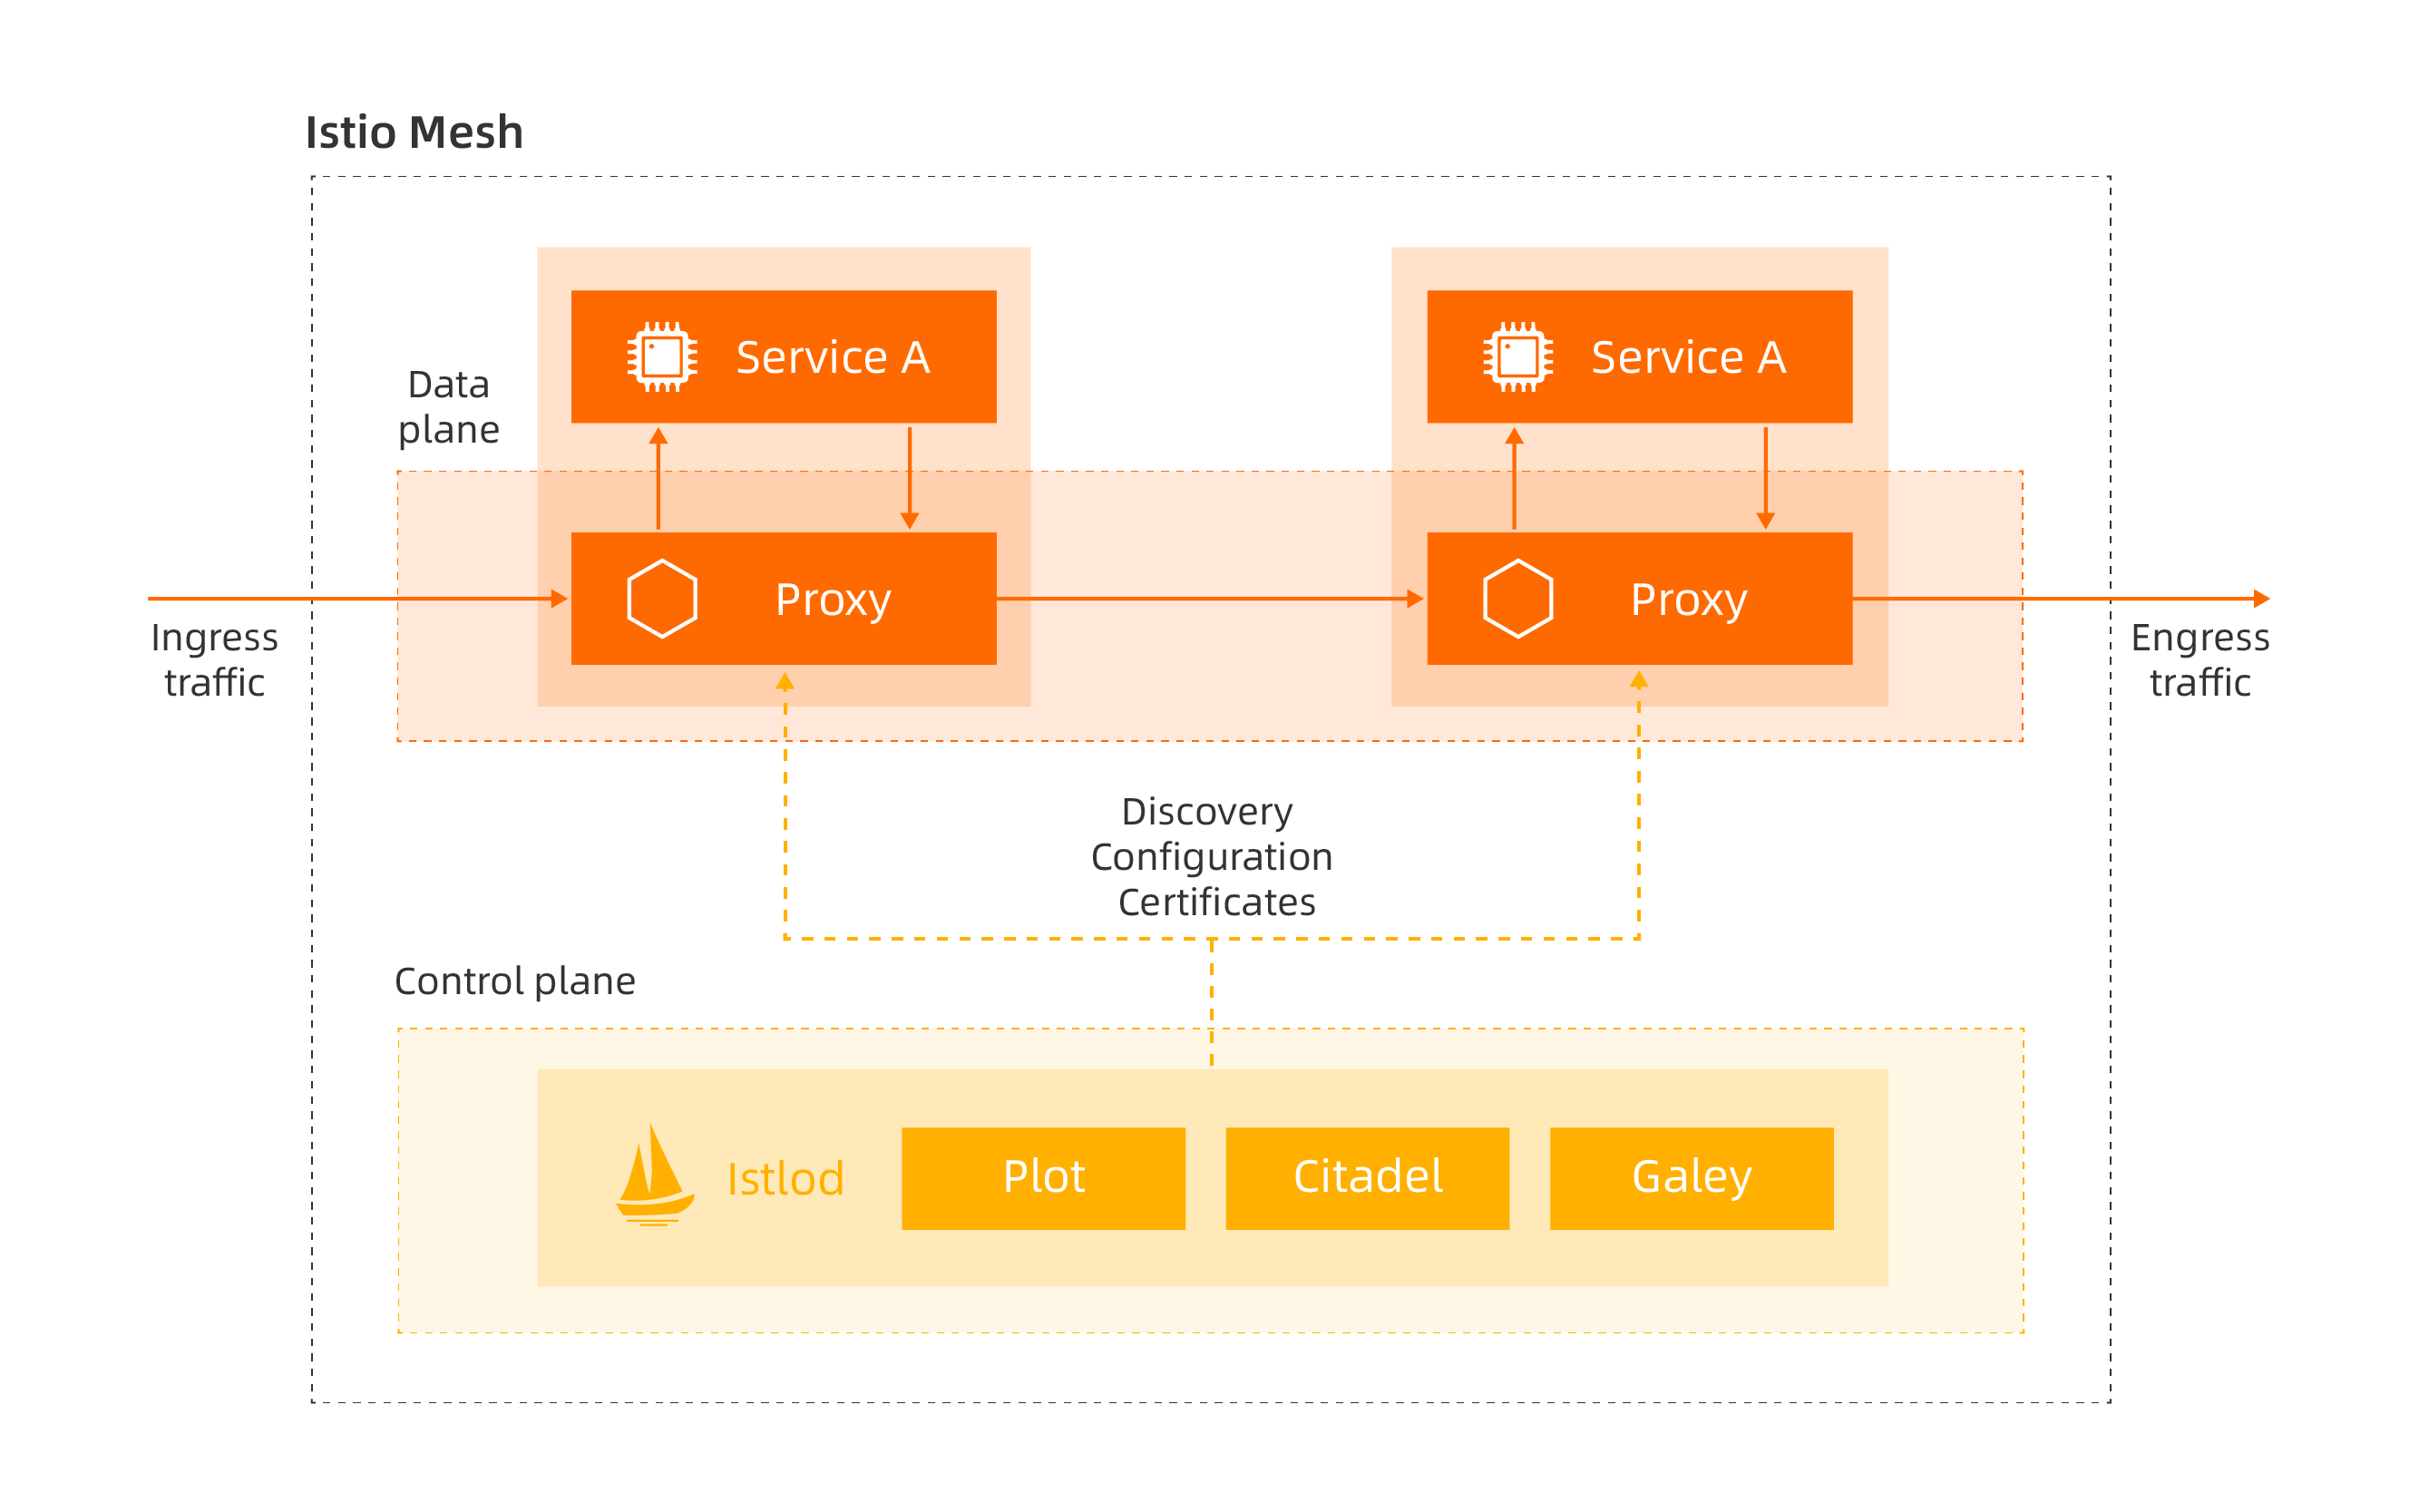Click the right Service A label text
Screen dimensions: 2419x1512
pos(1688,357)
